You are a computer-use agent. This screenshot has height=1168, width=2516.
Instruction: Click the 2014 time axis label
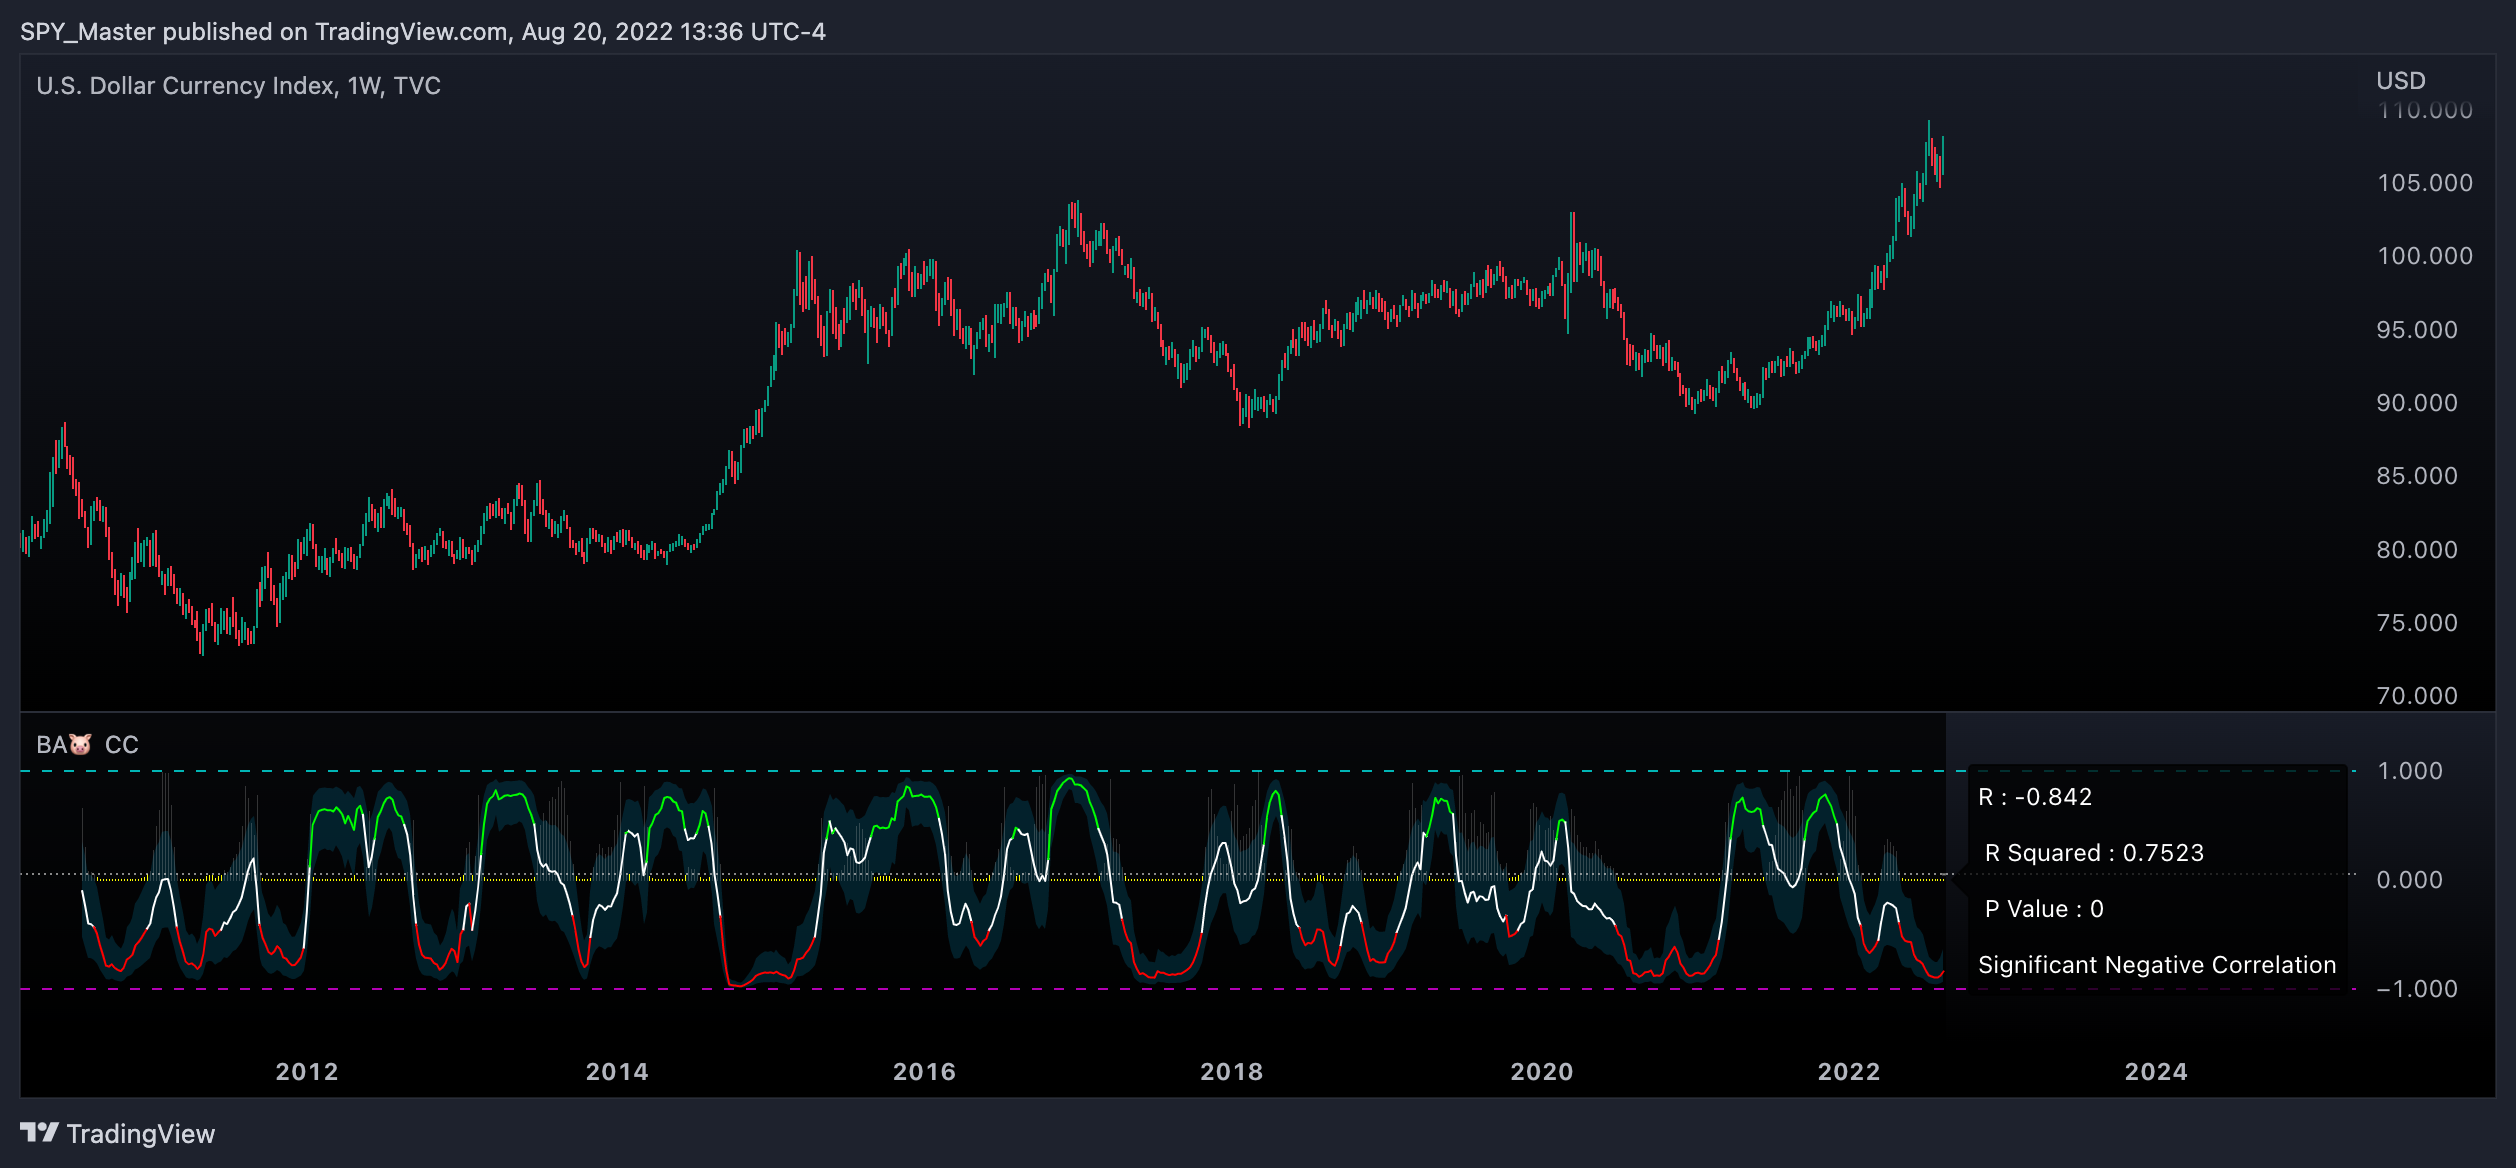click(x=617, y=1072)
